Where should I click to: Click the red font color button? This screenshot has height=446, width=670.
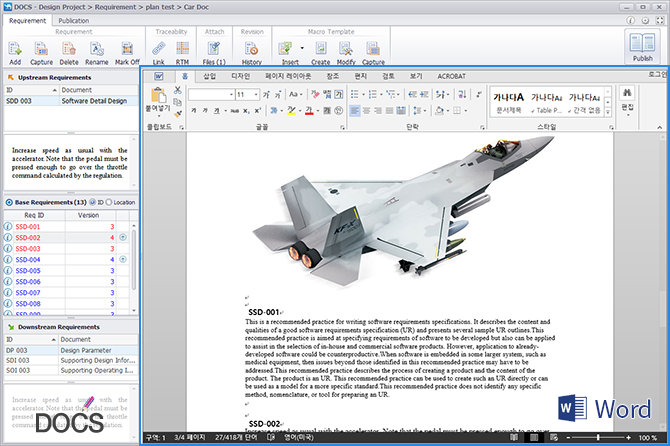(309, 111)
